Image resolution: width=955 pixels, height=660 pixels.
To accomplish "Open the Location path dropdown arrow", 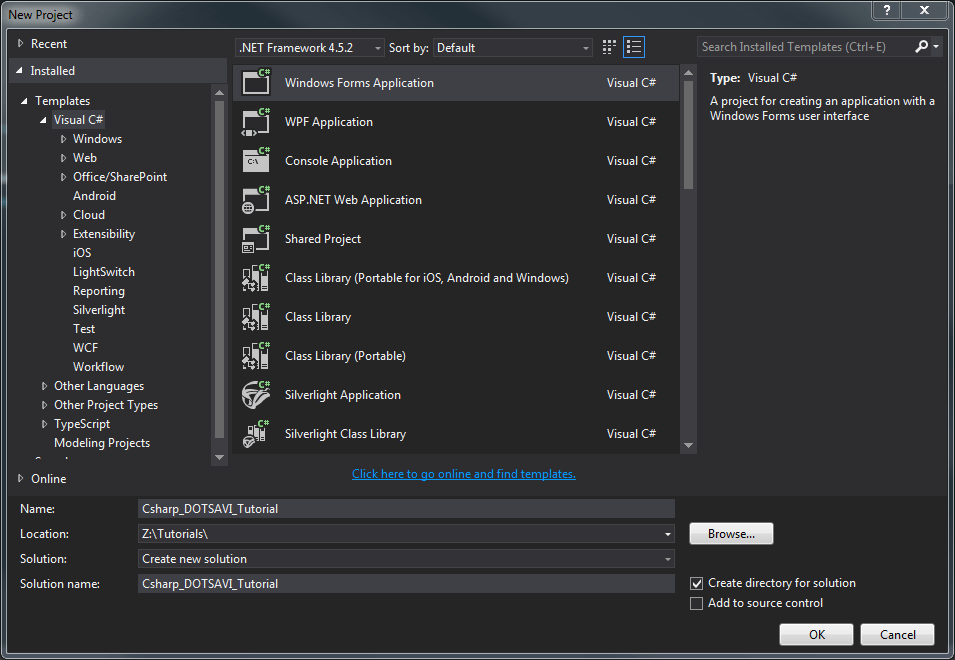I will [668, 534].
